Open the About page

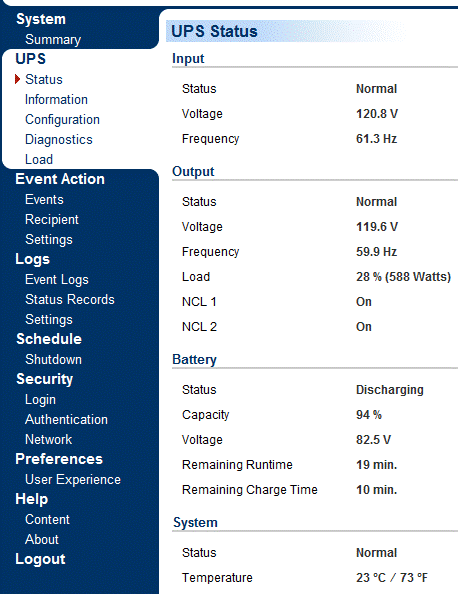(x=42, y=539)
